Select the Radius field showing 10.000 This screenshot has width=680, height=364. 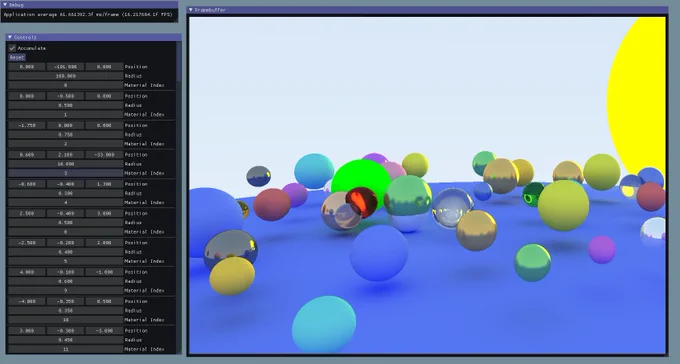(65, 164)
